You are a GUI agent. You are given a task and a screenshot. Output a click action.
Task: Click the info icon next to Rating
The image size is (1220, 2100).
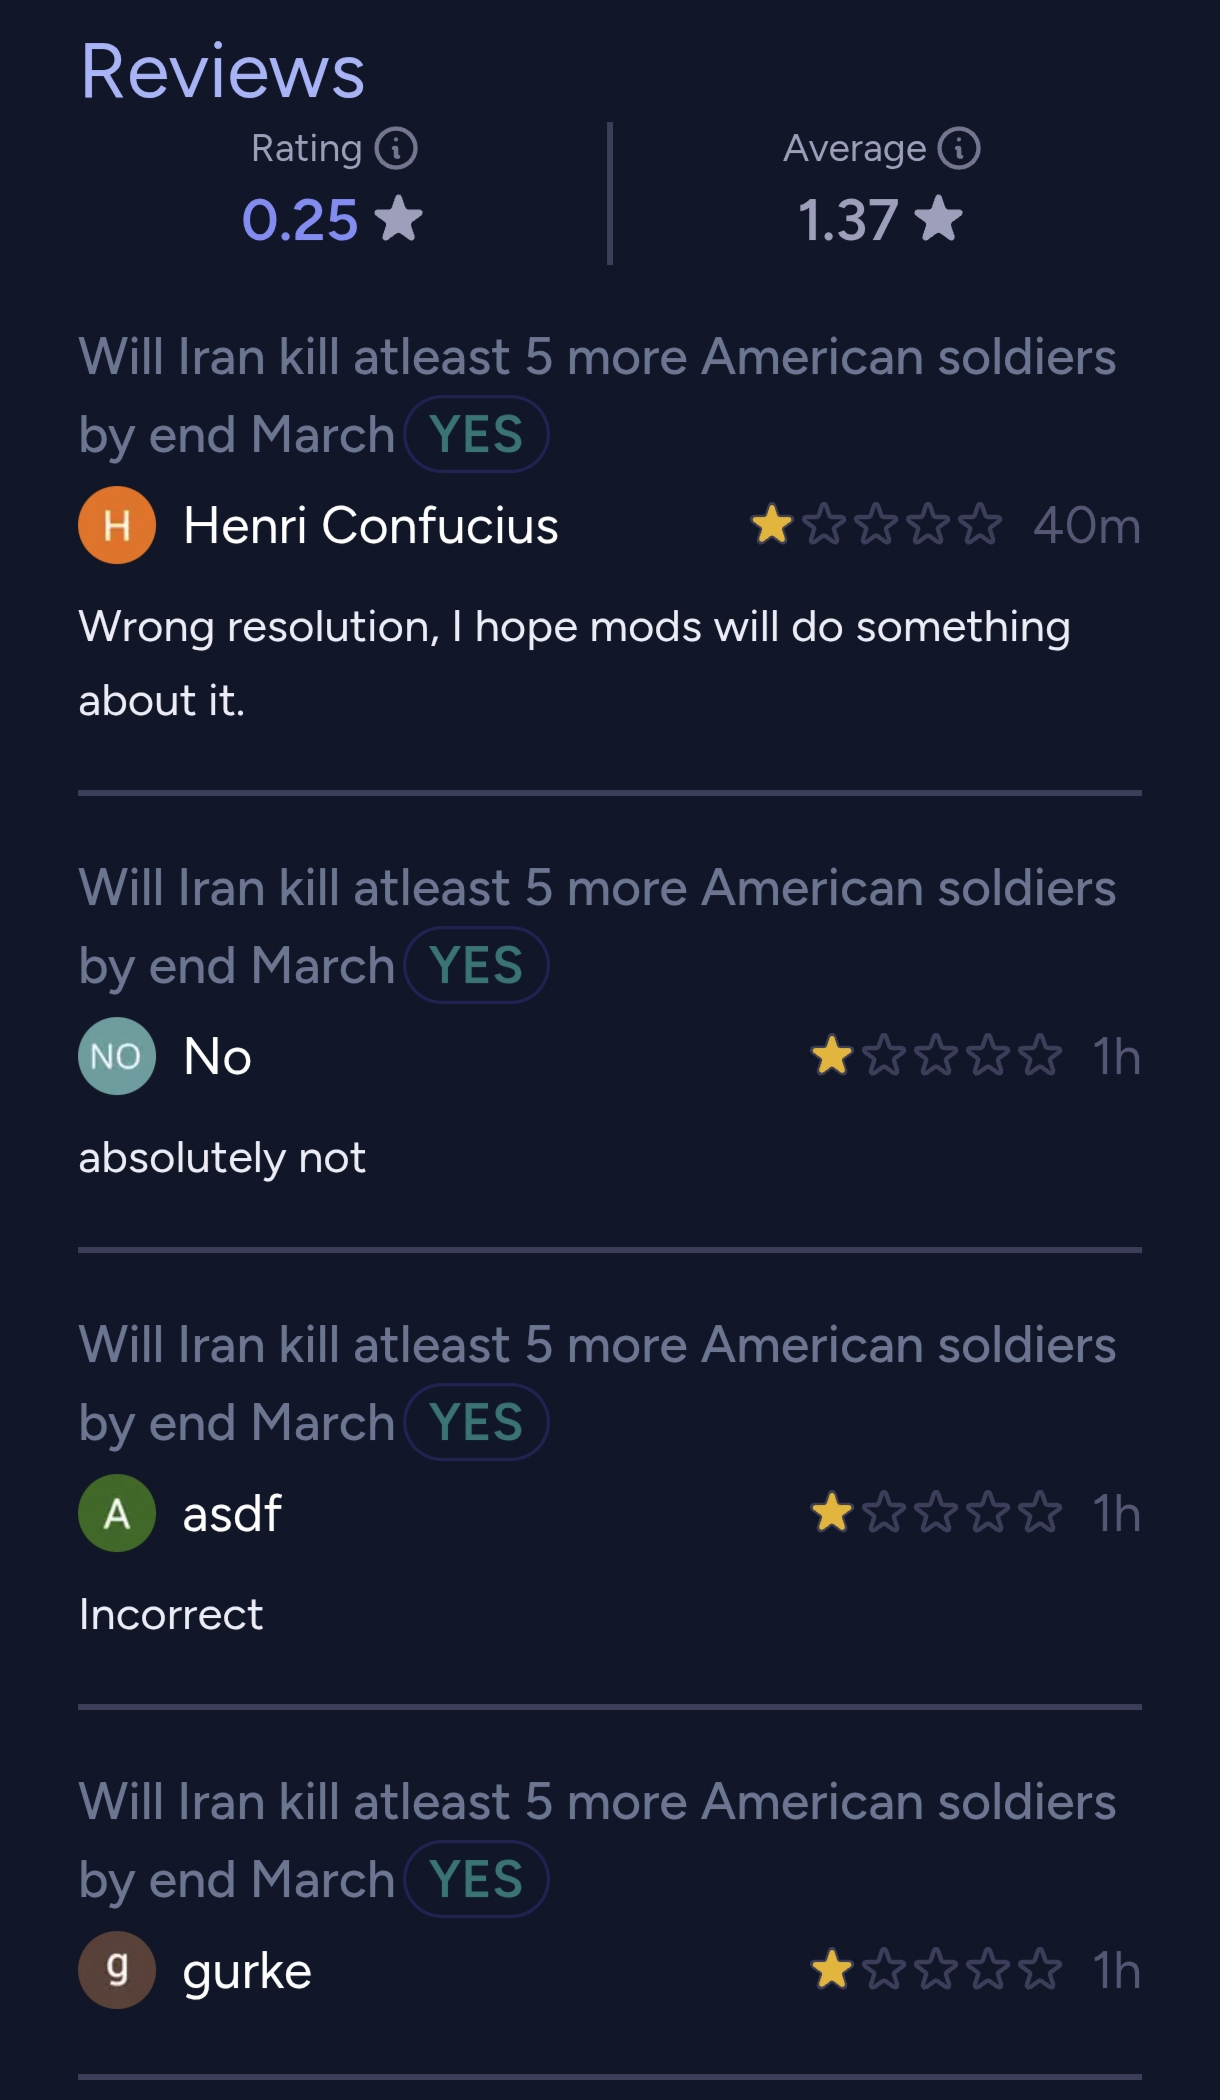tap(396, 149)
